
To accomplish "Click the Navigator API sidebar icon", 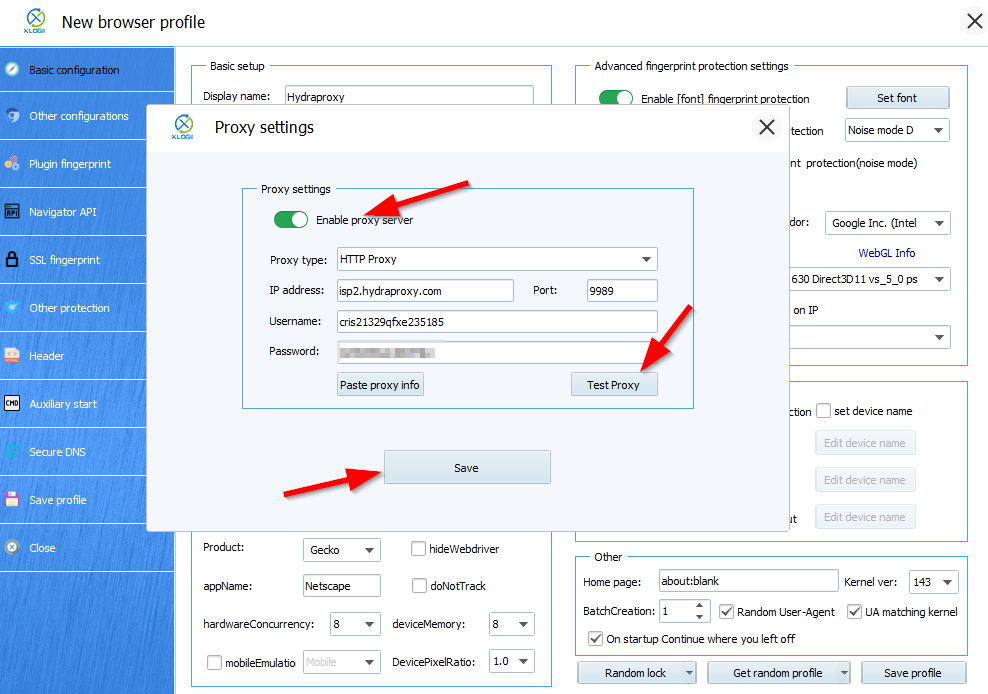I will pos(12,212).
